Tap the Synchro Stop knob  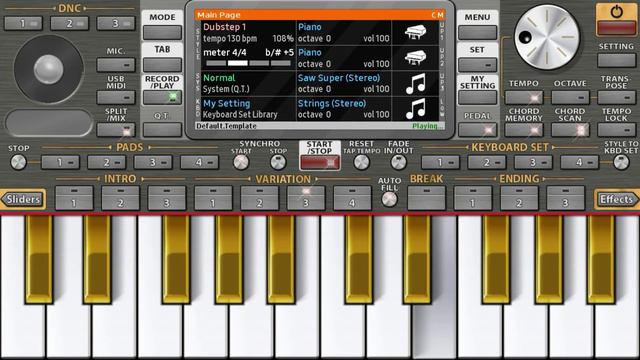click(x=278, y=162)
